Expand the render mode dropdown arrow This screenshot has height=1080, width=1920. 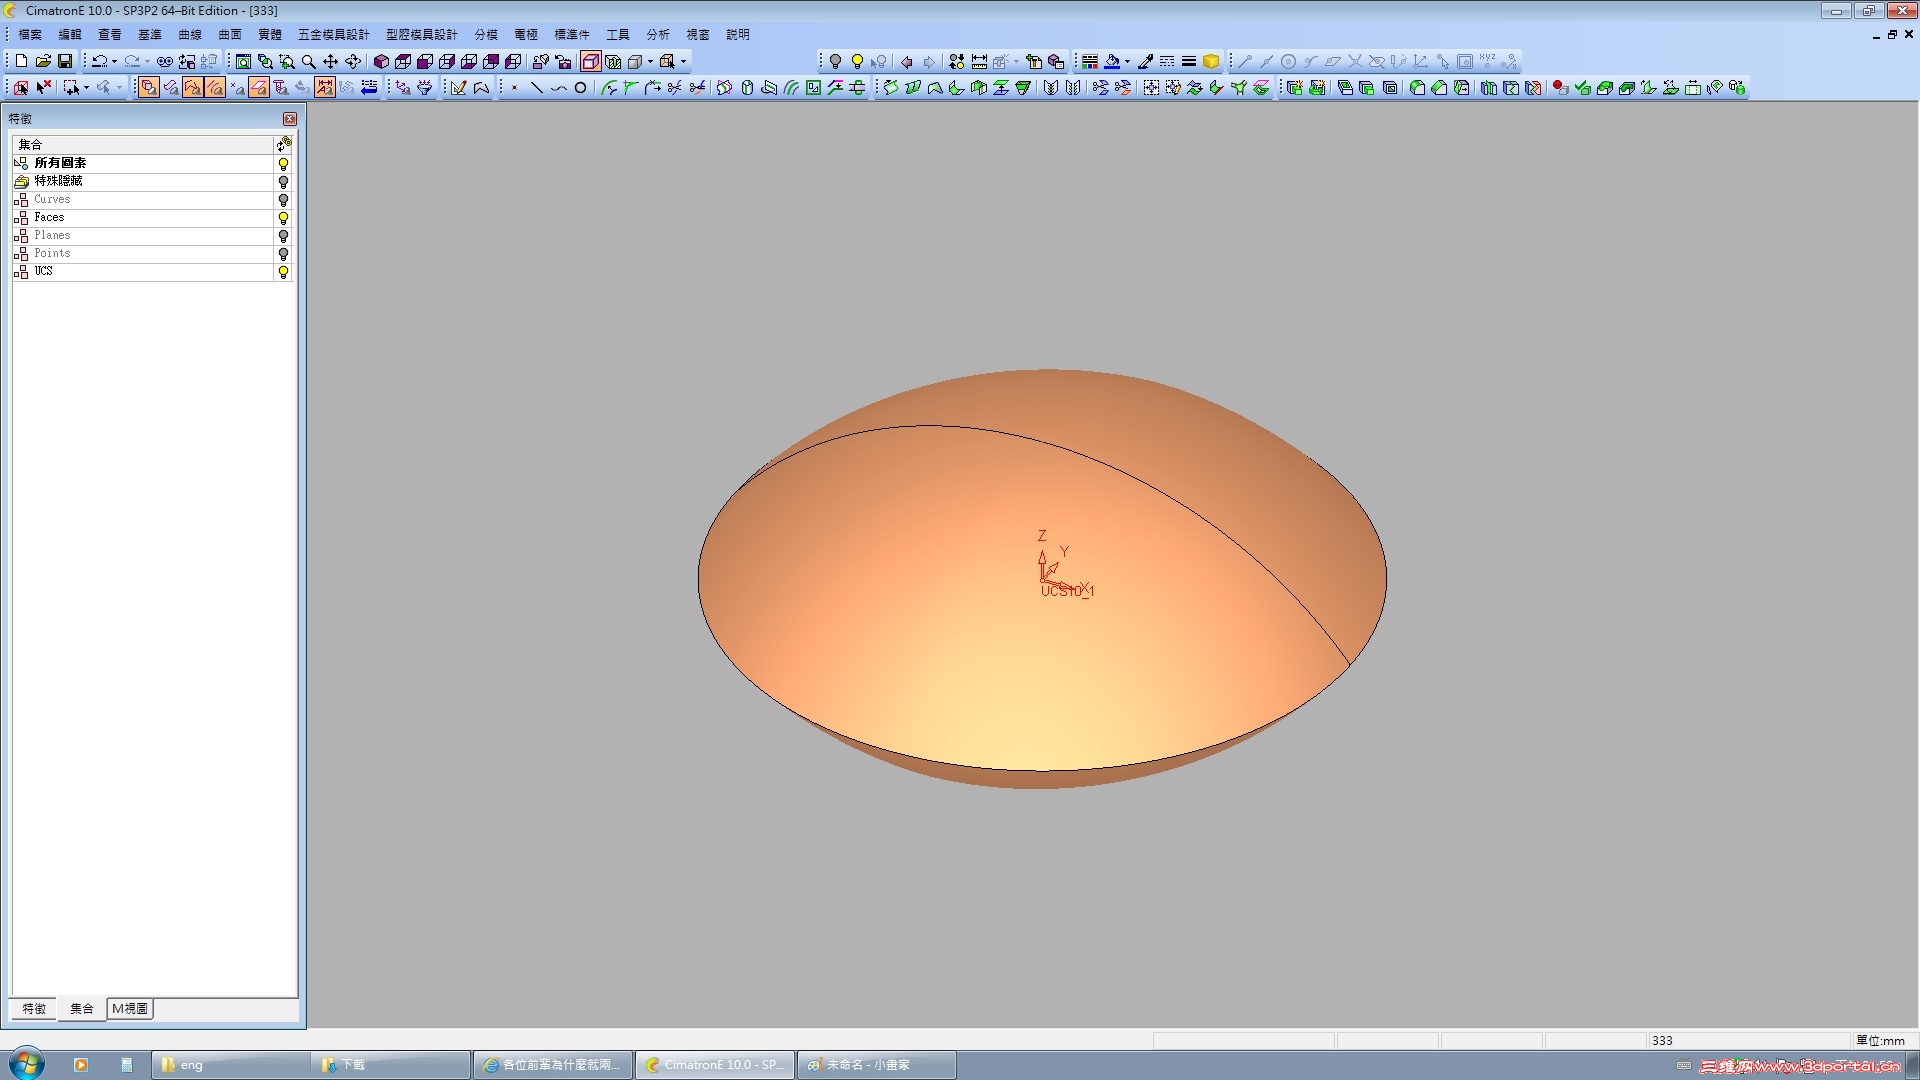[x=650, y=61]
